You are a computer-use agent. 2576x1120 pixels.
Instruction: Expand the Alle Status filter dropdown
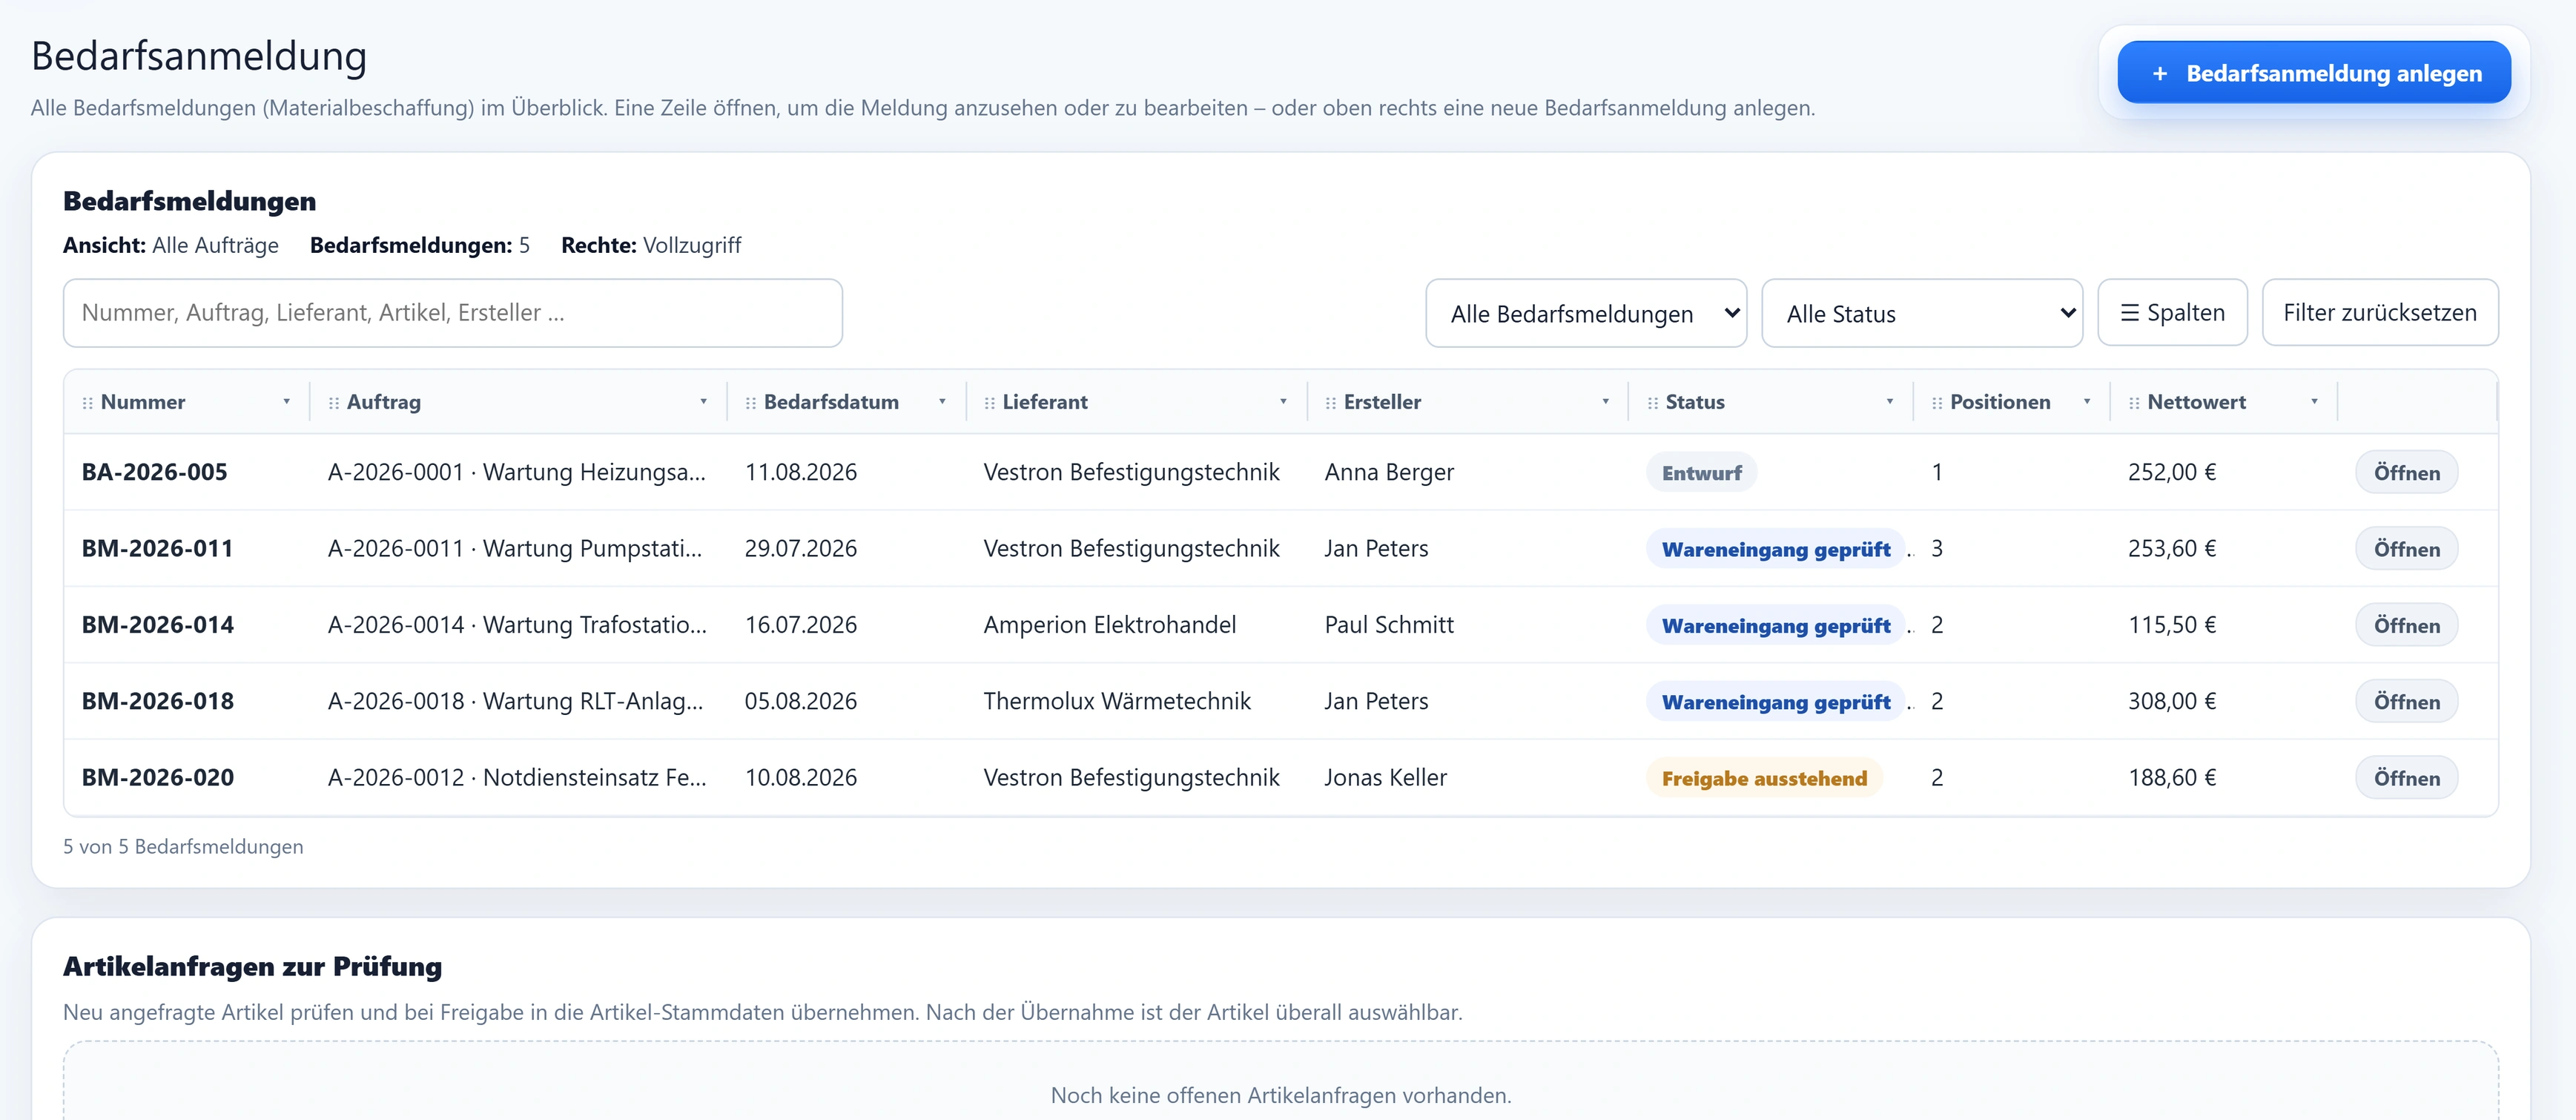click(x=1922, y=313)
